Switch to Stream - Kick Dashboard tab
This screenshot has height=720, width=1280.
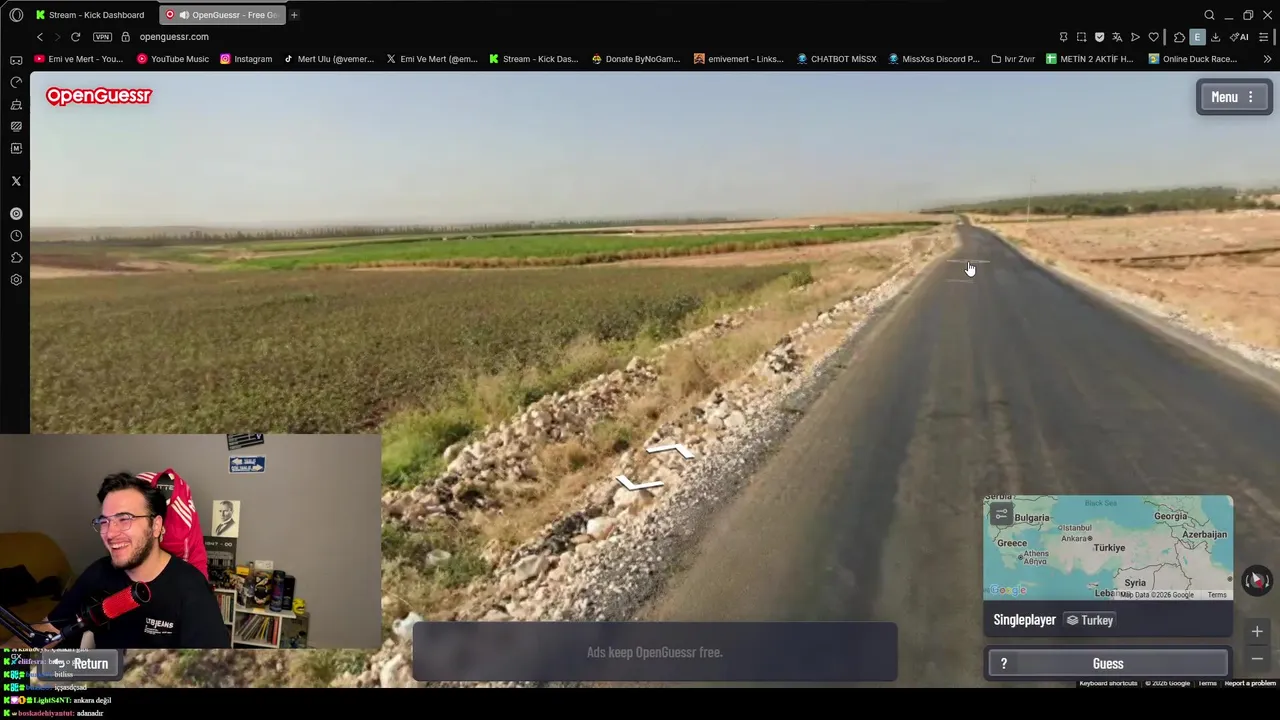90,15
